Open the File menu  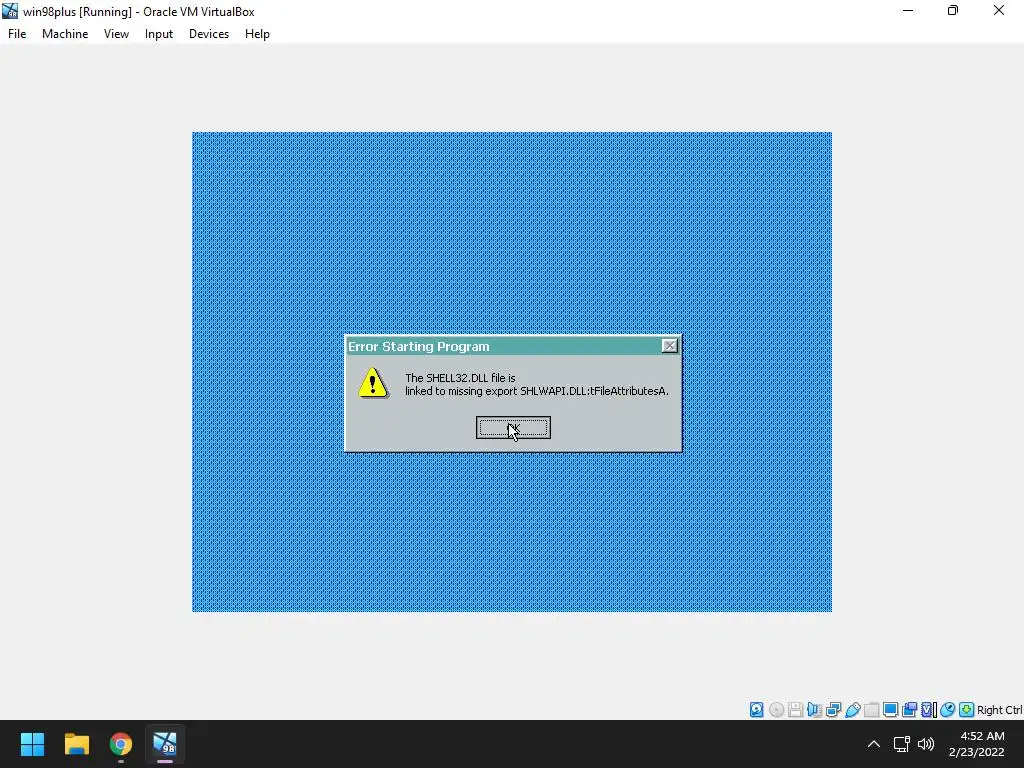point(17,34)
